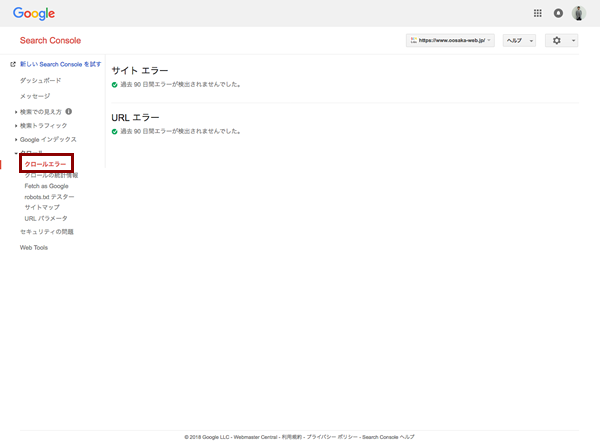Open Fetch as Google
The image size is (600, 441).
coord(46,186)
